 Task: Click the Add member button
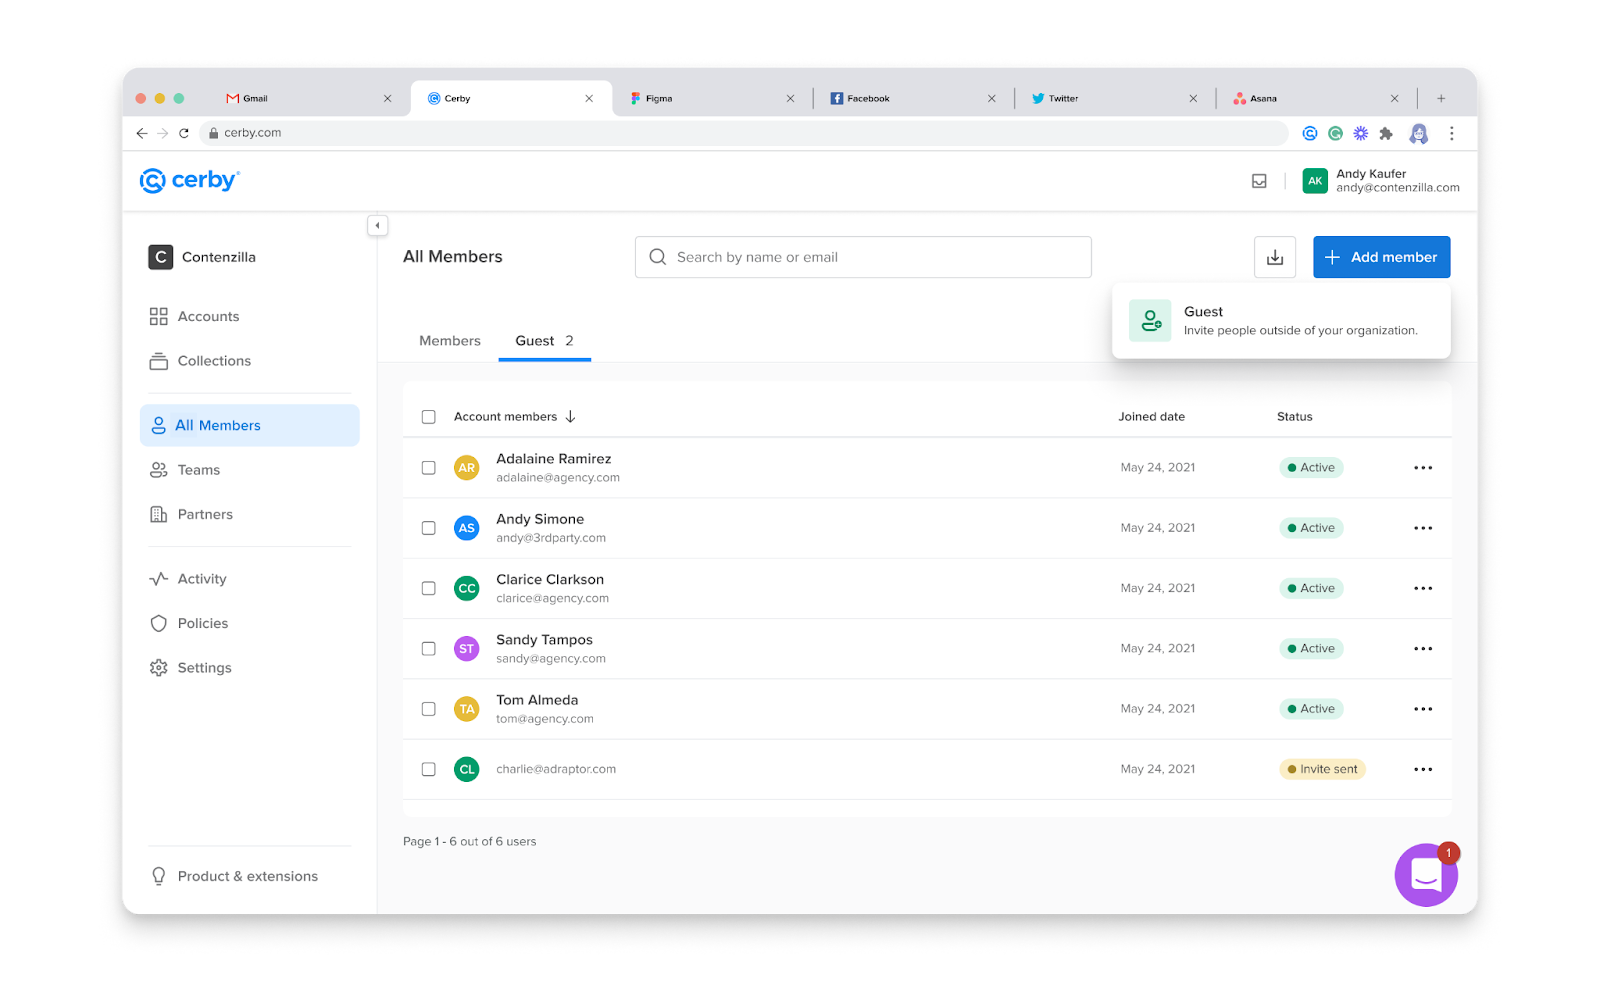pos(1381,257)
